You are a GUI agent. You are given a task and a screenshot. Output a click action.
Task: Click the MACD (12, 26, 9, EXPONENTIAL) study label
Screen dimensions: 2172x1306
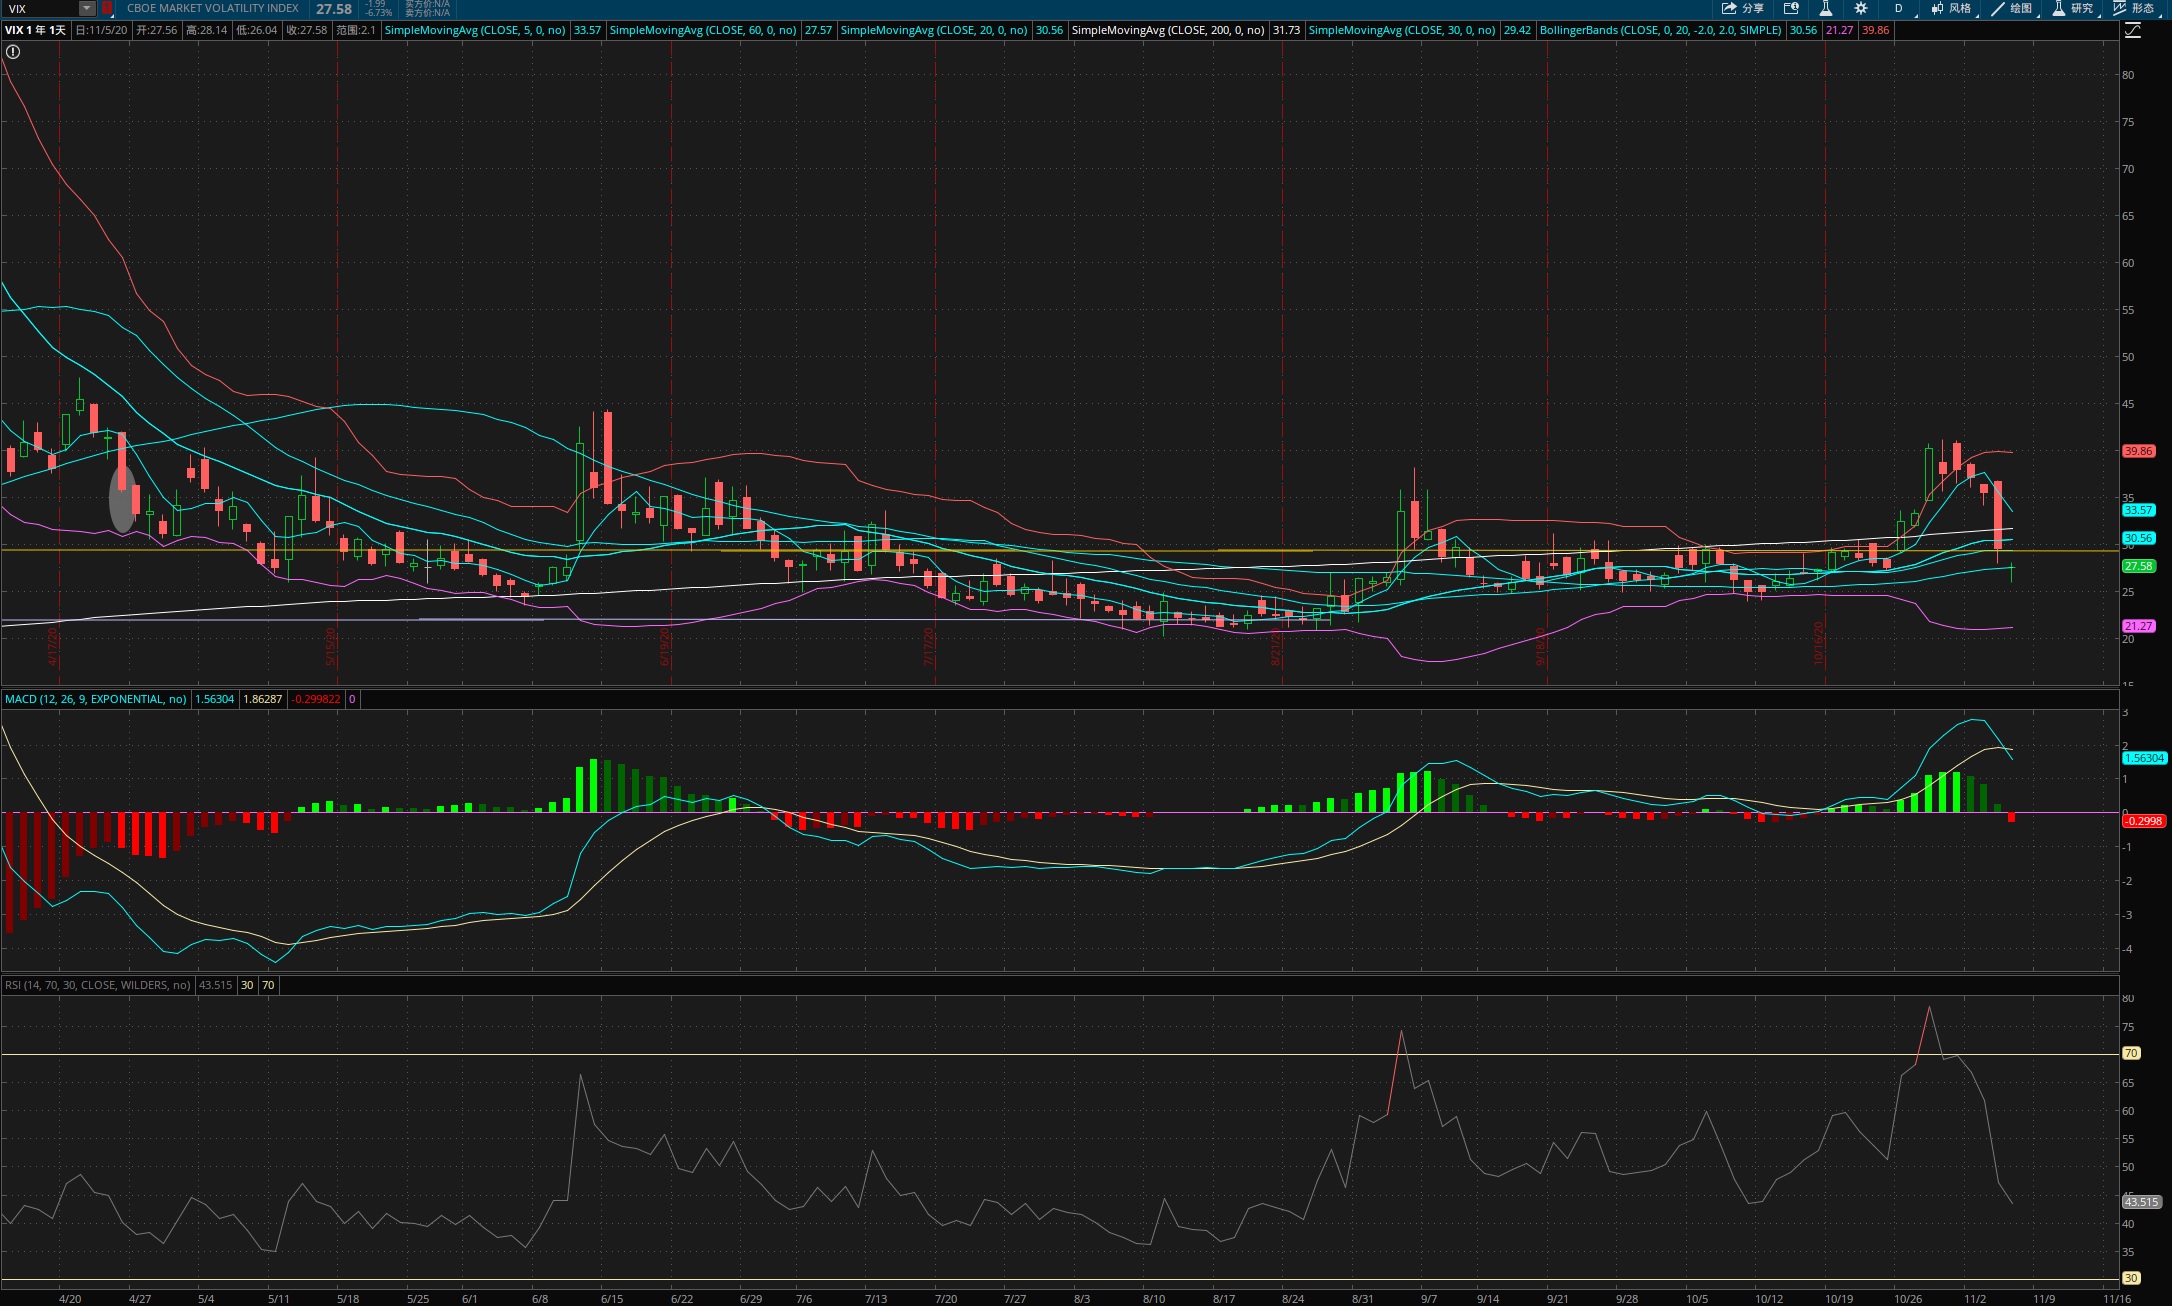point(95,699)
